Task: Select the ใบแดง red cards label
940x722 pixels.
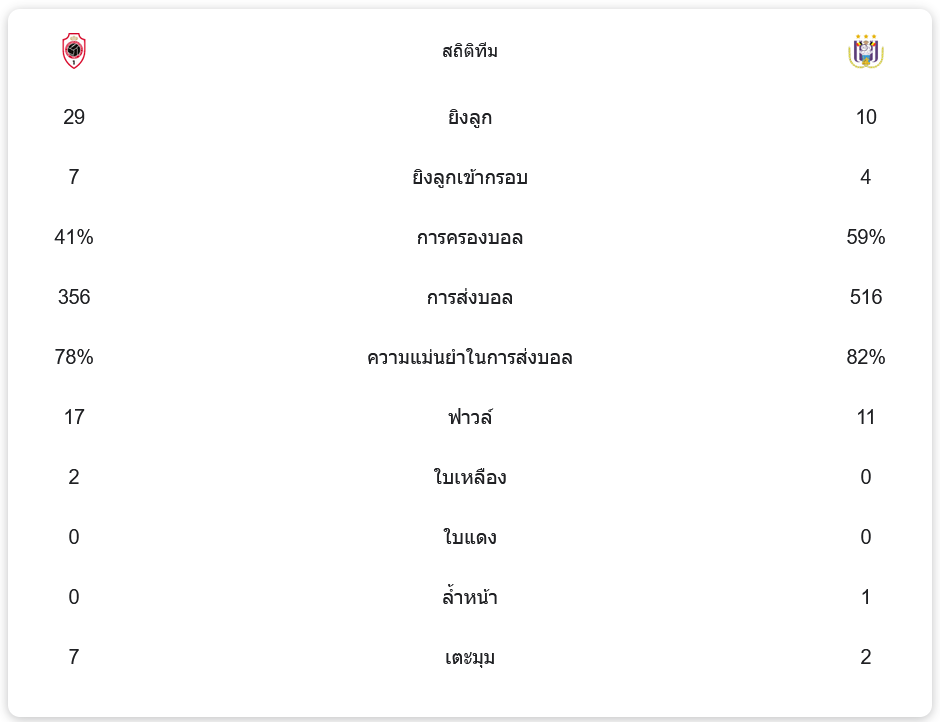Action: (470, 538)
